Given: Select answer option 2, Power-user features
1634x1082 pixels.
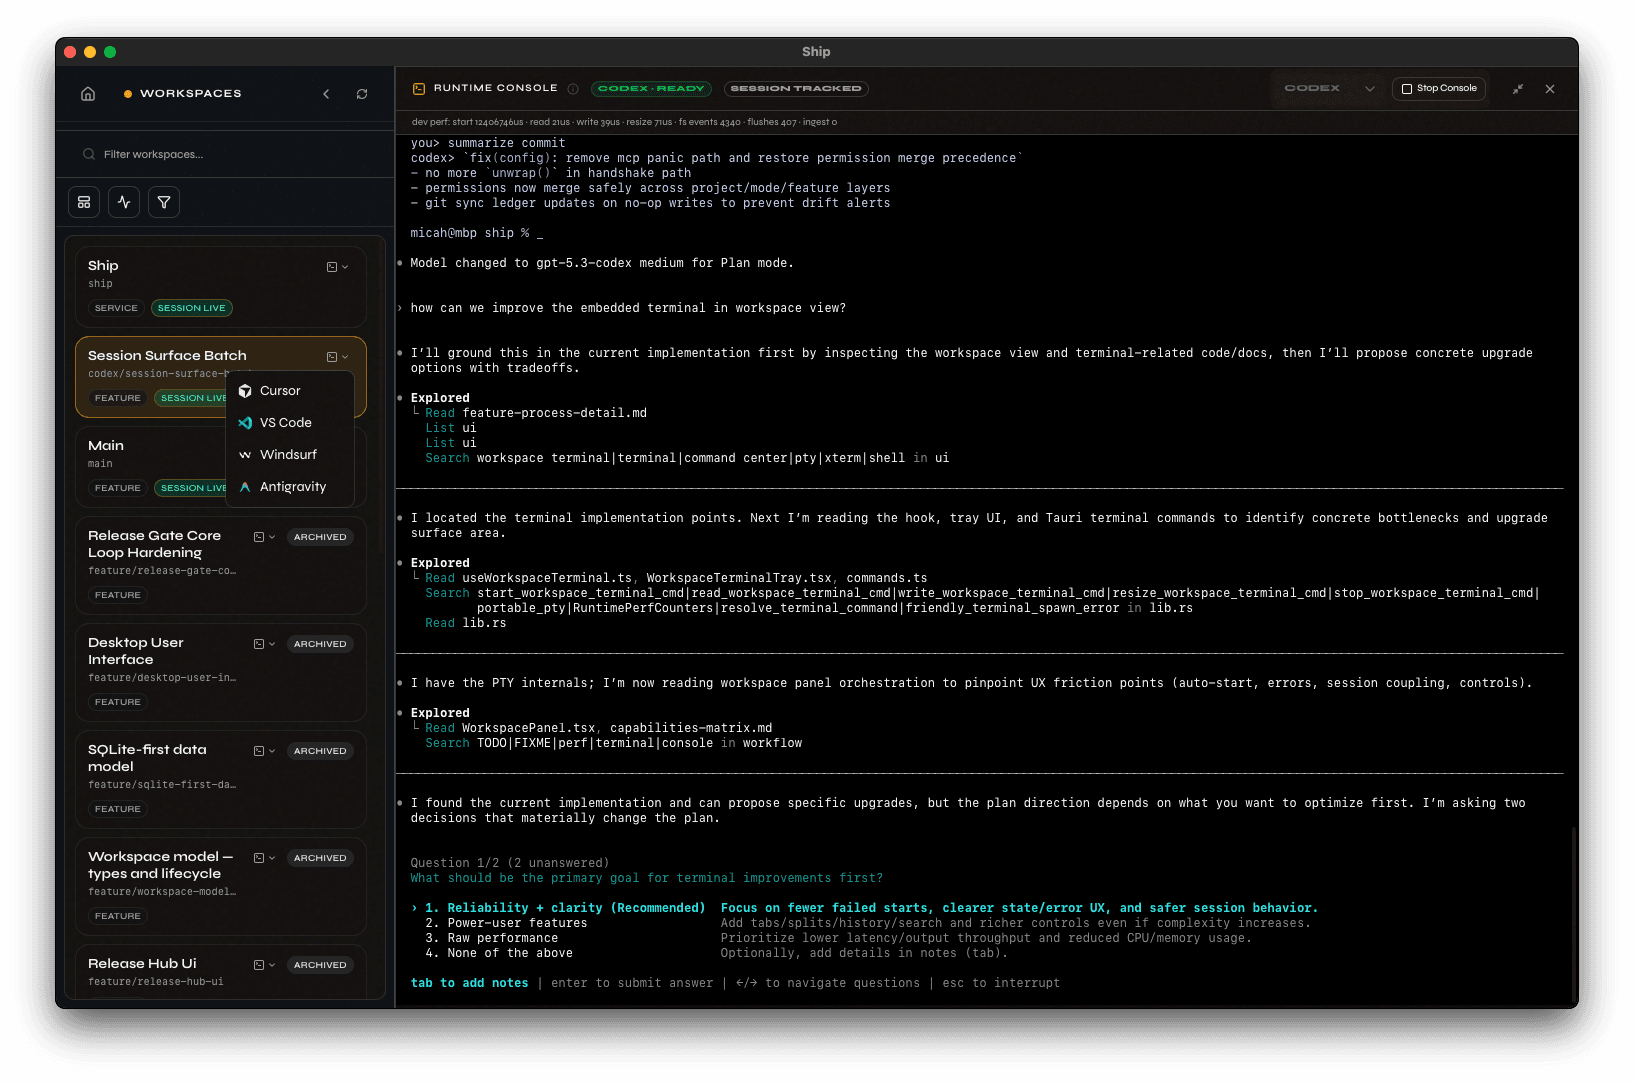Looking at the screenshot, I should [507, 922].
